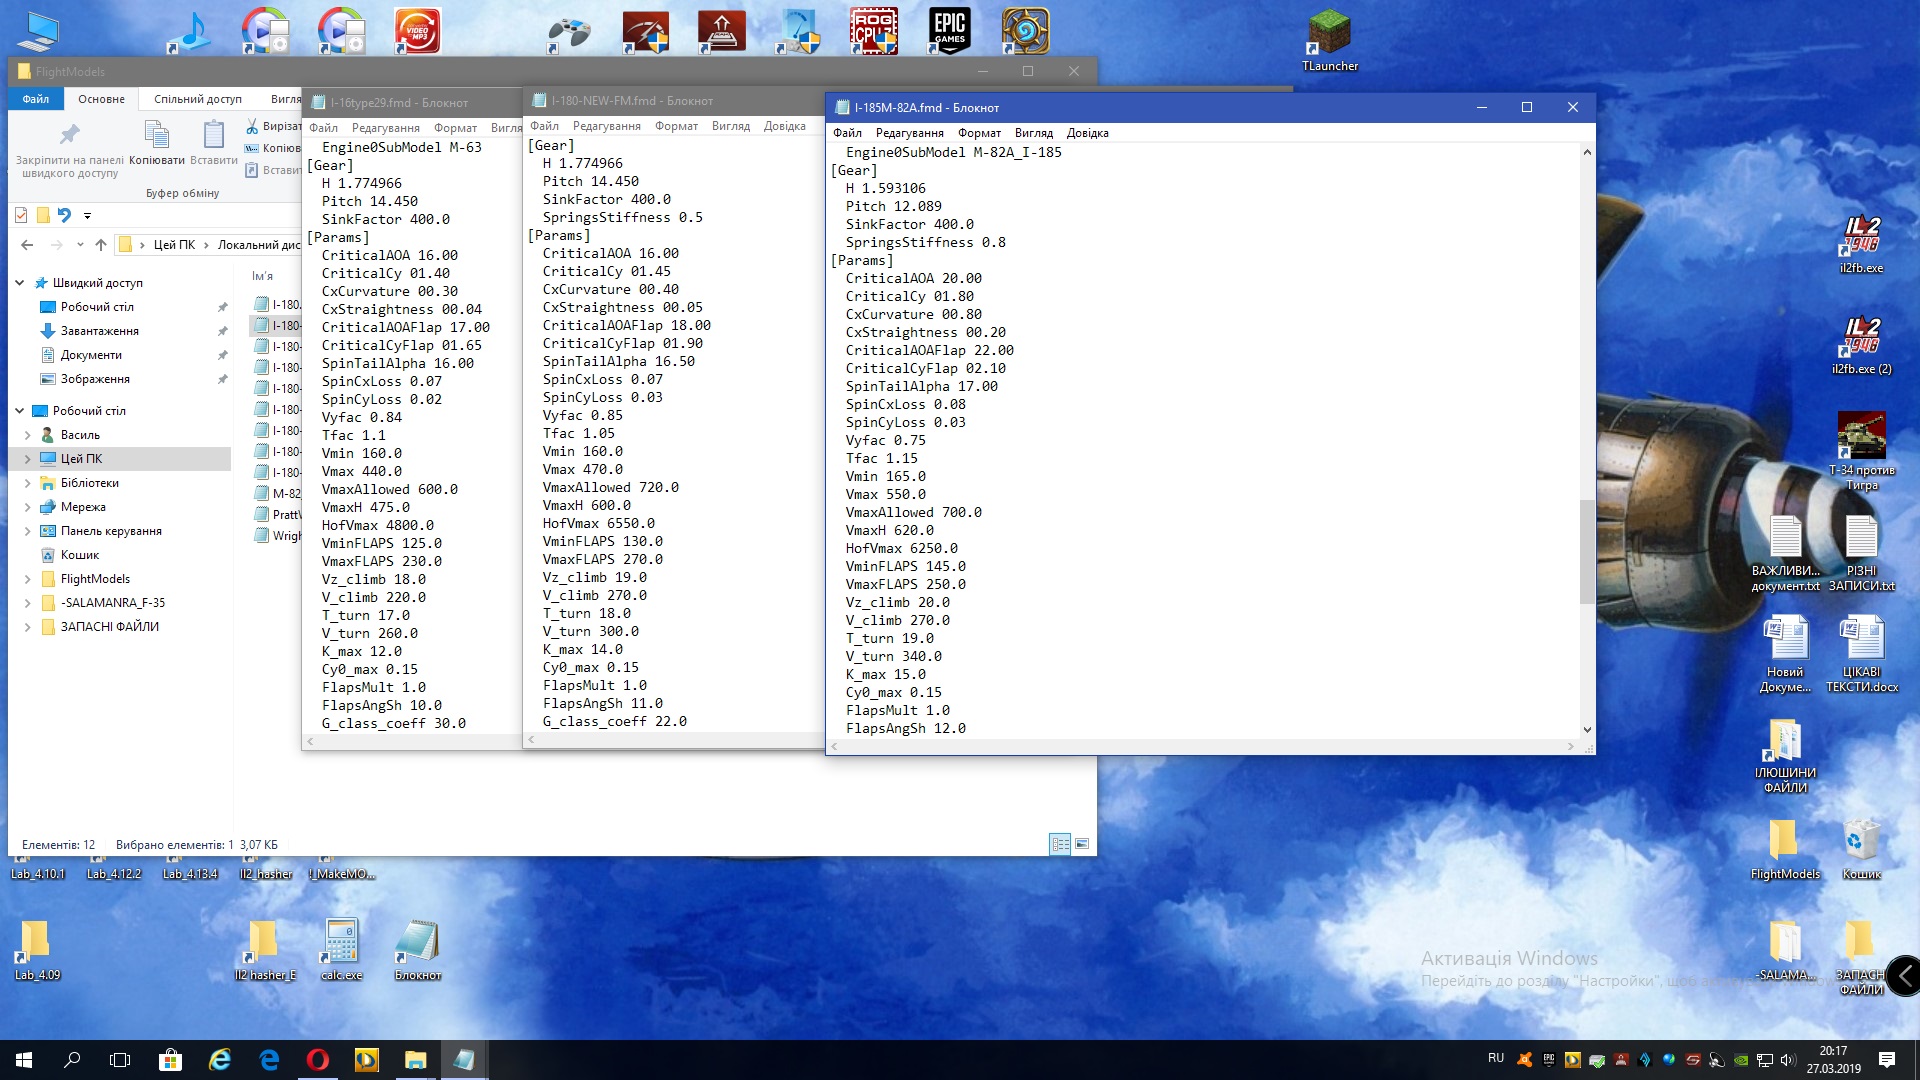
Task: Open the quick access toolbar customize dropdown
Action: pyautogui.click(x=87, y=216)
